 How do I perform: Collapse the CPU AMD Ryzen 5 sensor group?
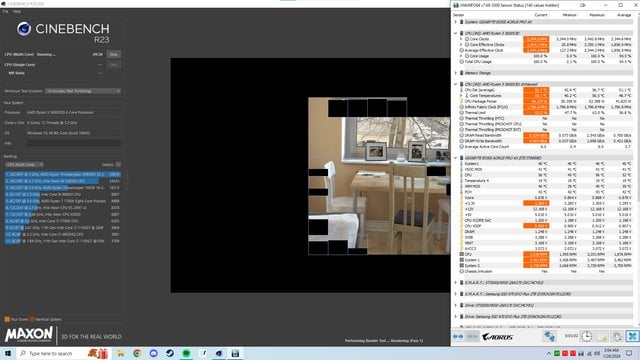pyautogui.click(x=456, y=33)
